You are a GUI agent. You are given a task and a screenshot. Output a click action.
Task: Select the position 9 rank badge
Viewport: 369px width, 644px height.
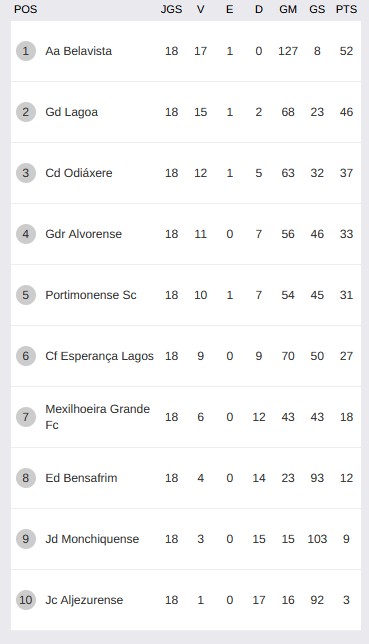[x=26, y=539]
